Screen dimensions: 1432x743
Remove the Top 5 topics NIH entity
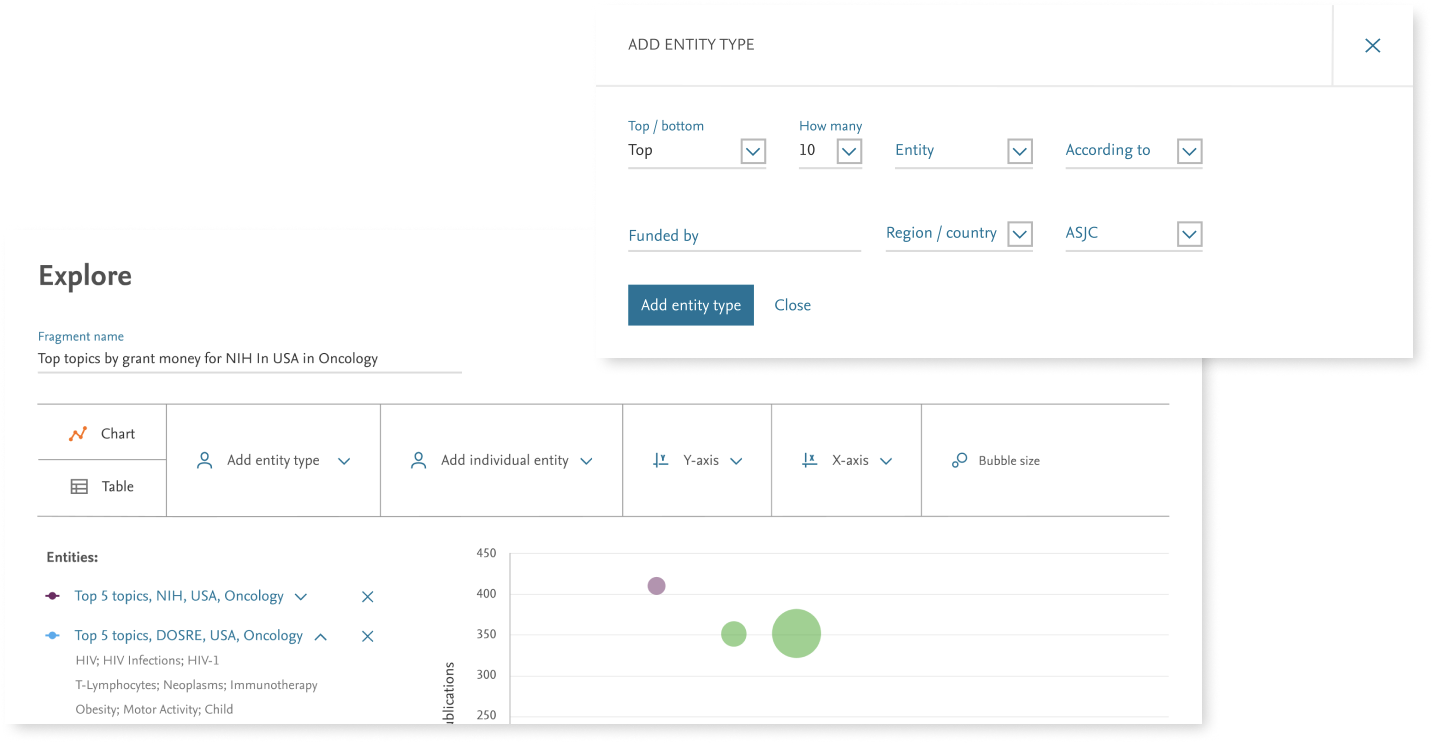[367, 597]
